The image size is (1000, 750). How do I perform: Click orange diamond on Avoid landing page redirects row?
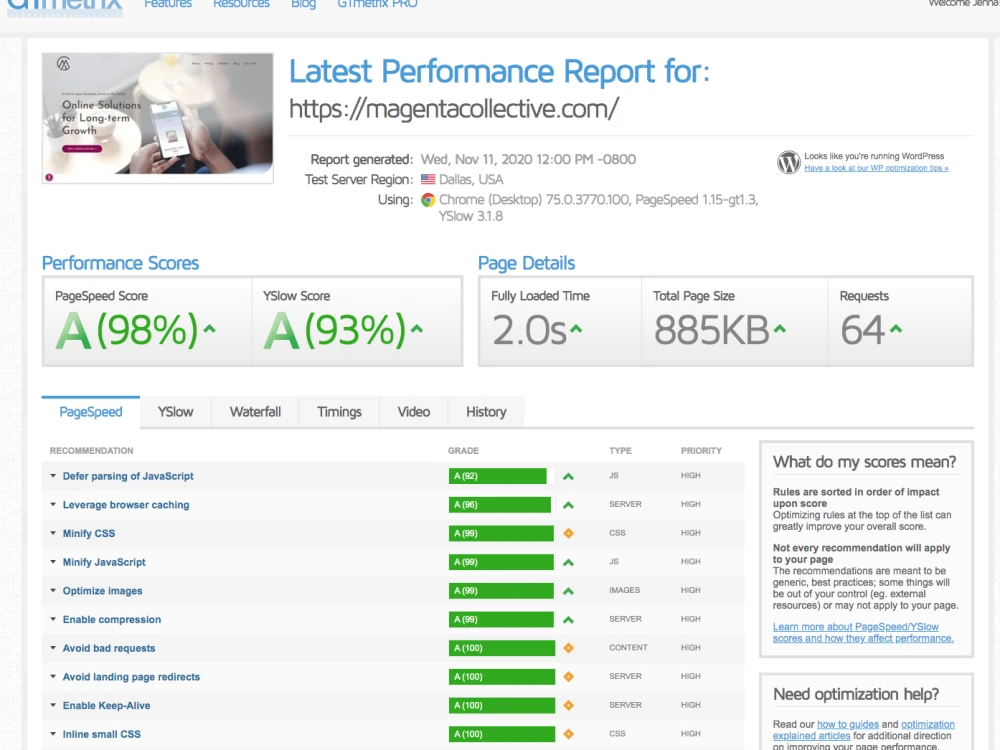[x=568, y=677]
